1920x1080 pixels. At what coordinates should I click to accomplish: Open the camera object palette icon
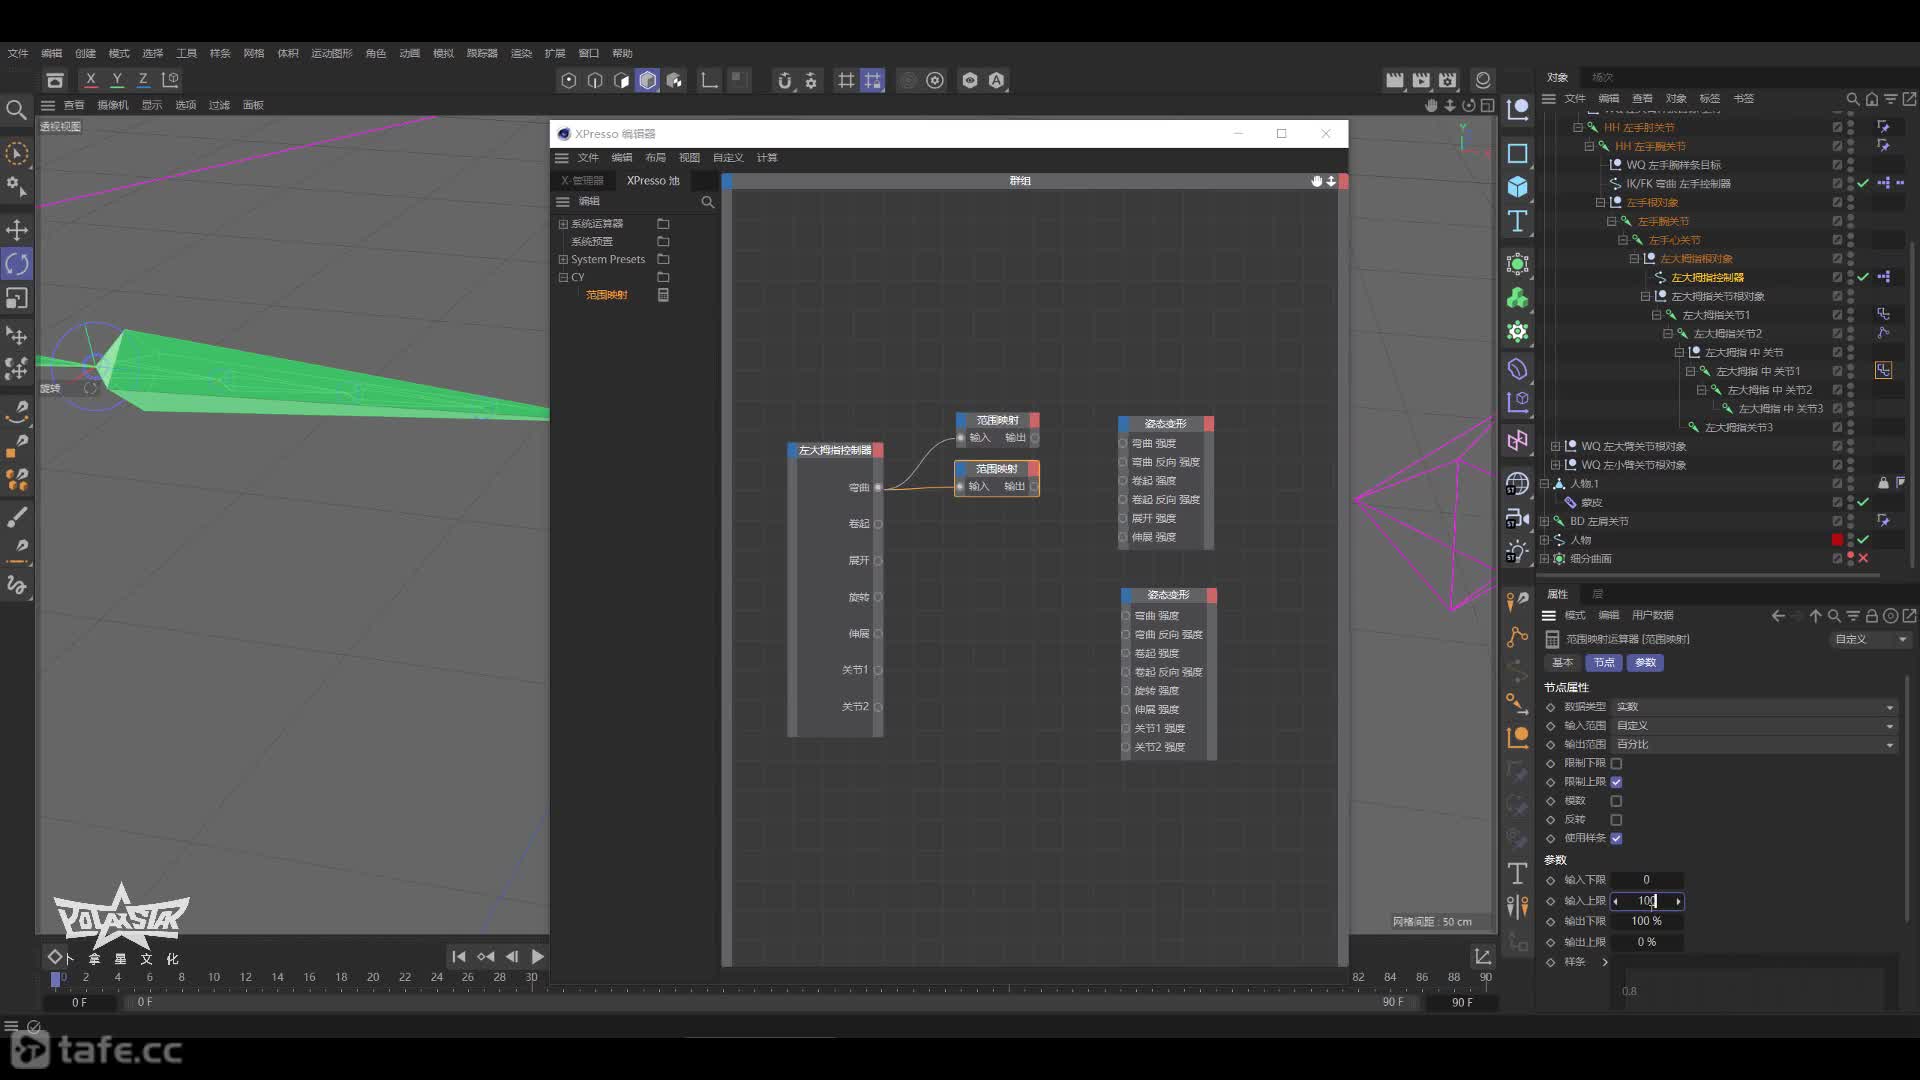point(1518,518)
